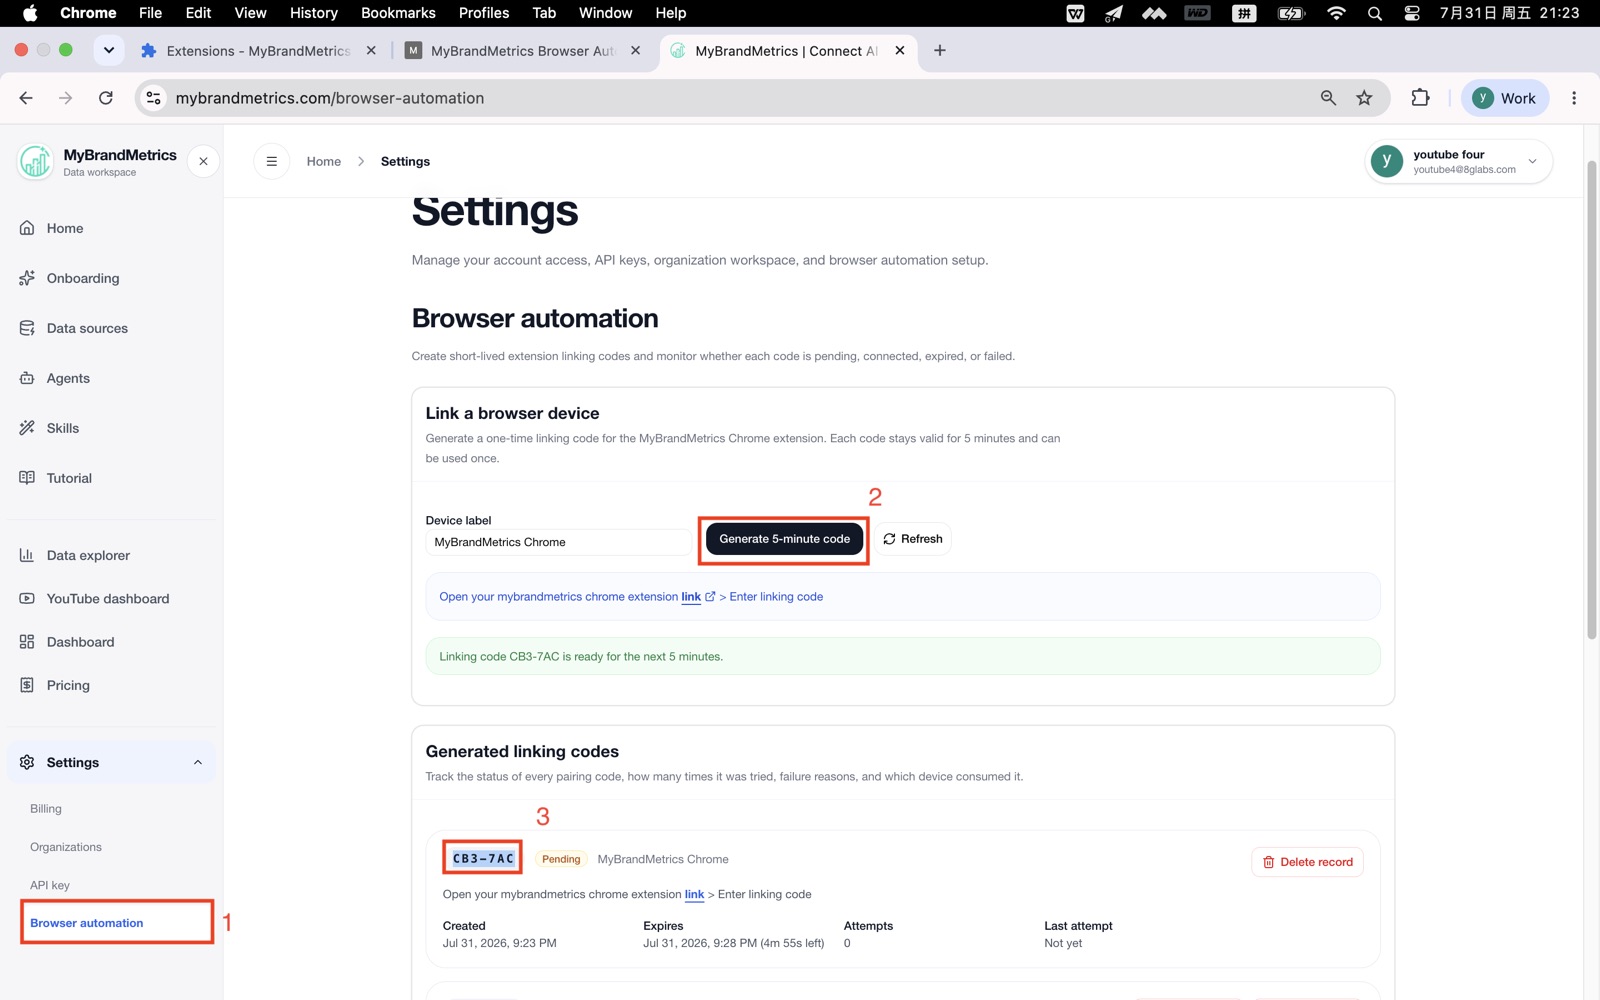1600x1000 pixels.
Task: Focus the Device label input field
Action: point(557,542)
